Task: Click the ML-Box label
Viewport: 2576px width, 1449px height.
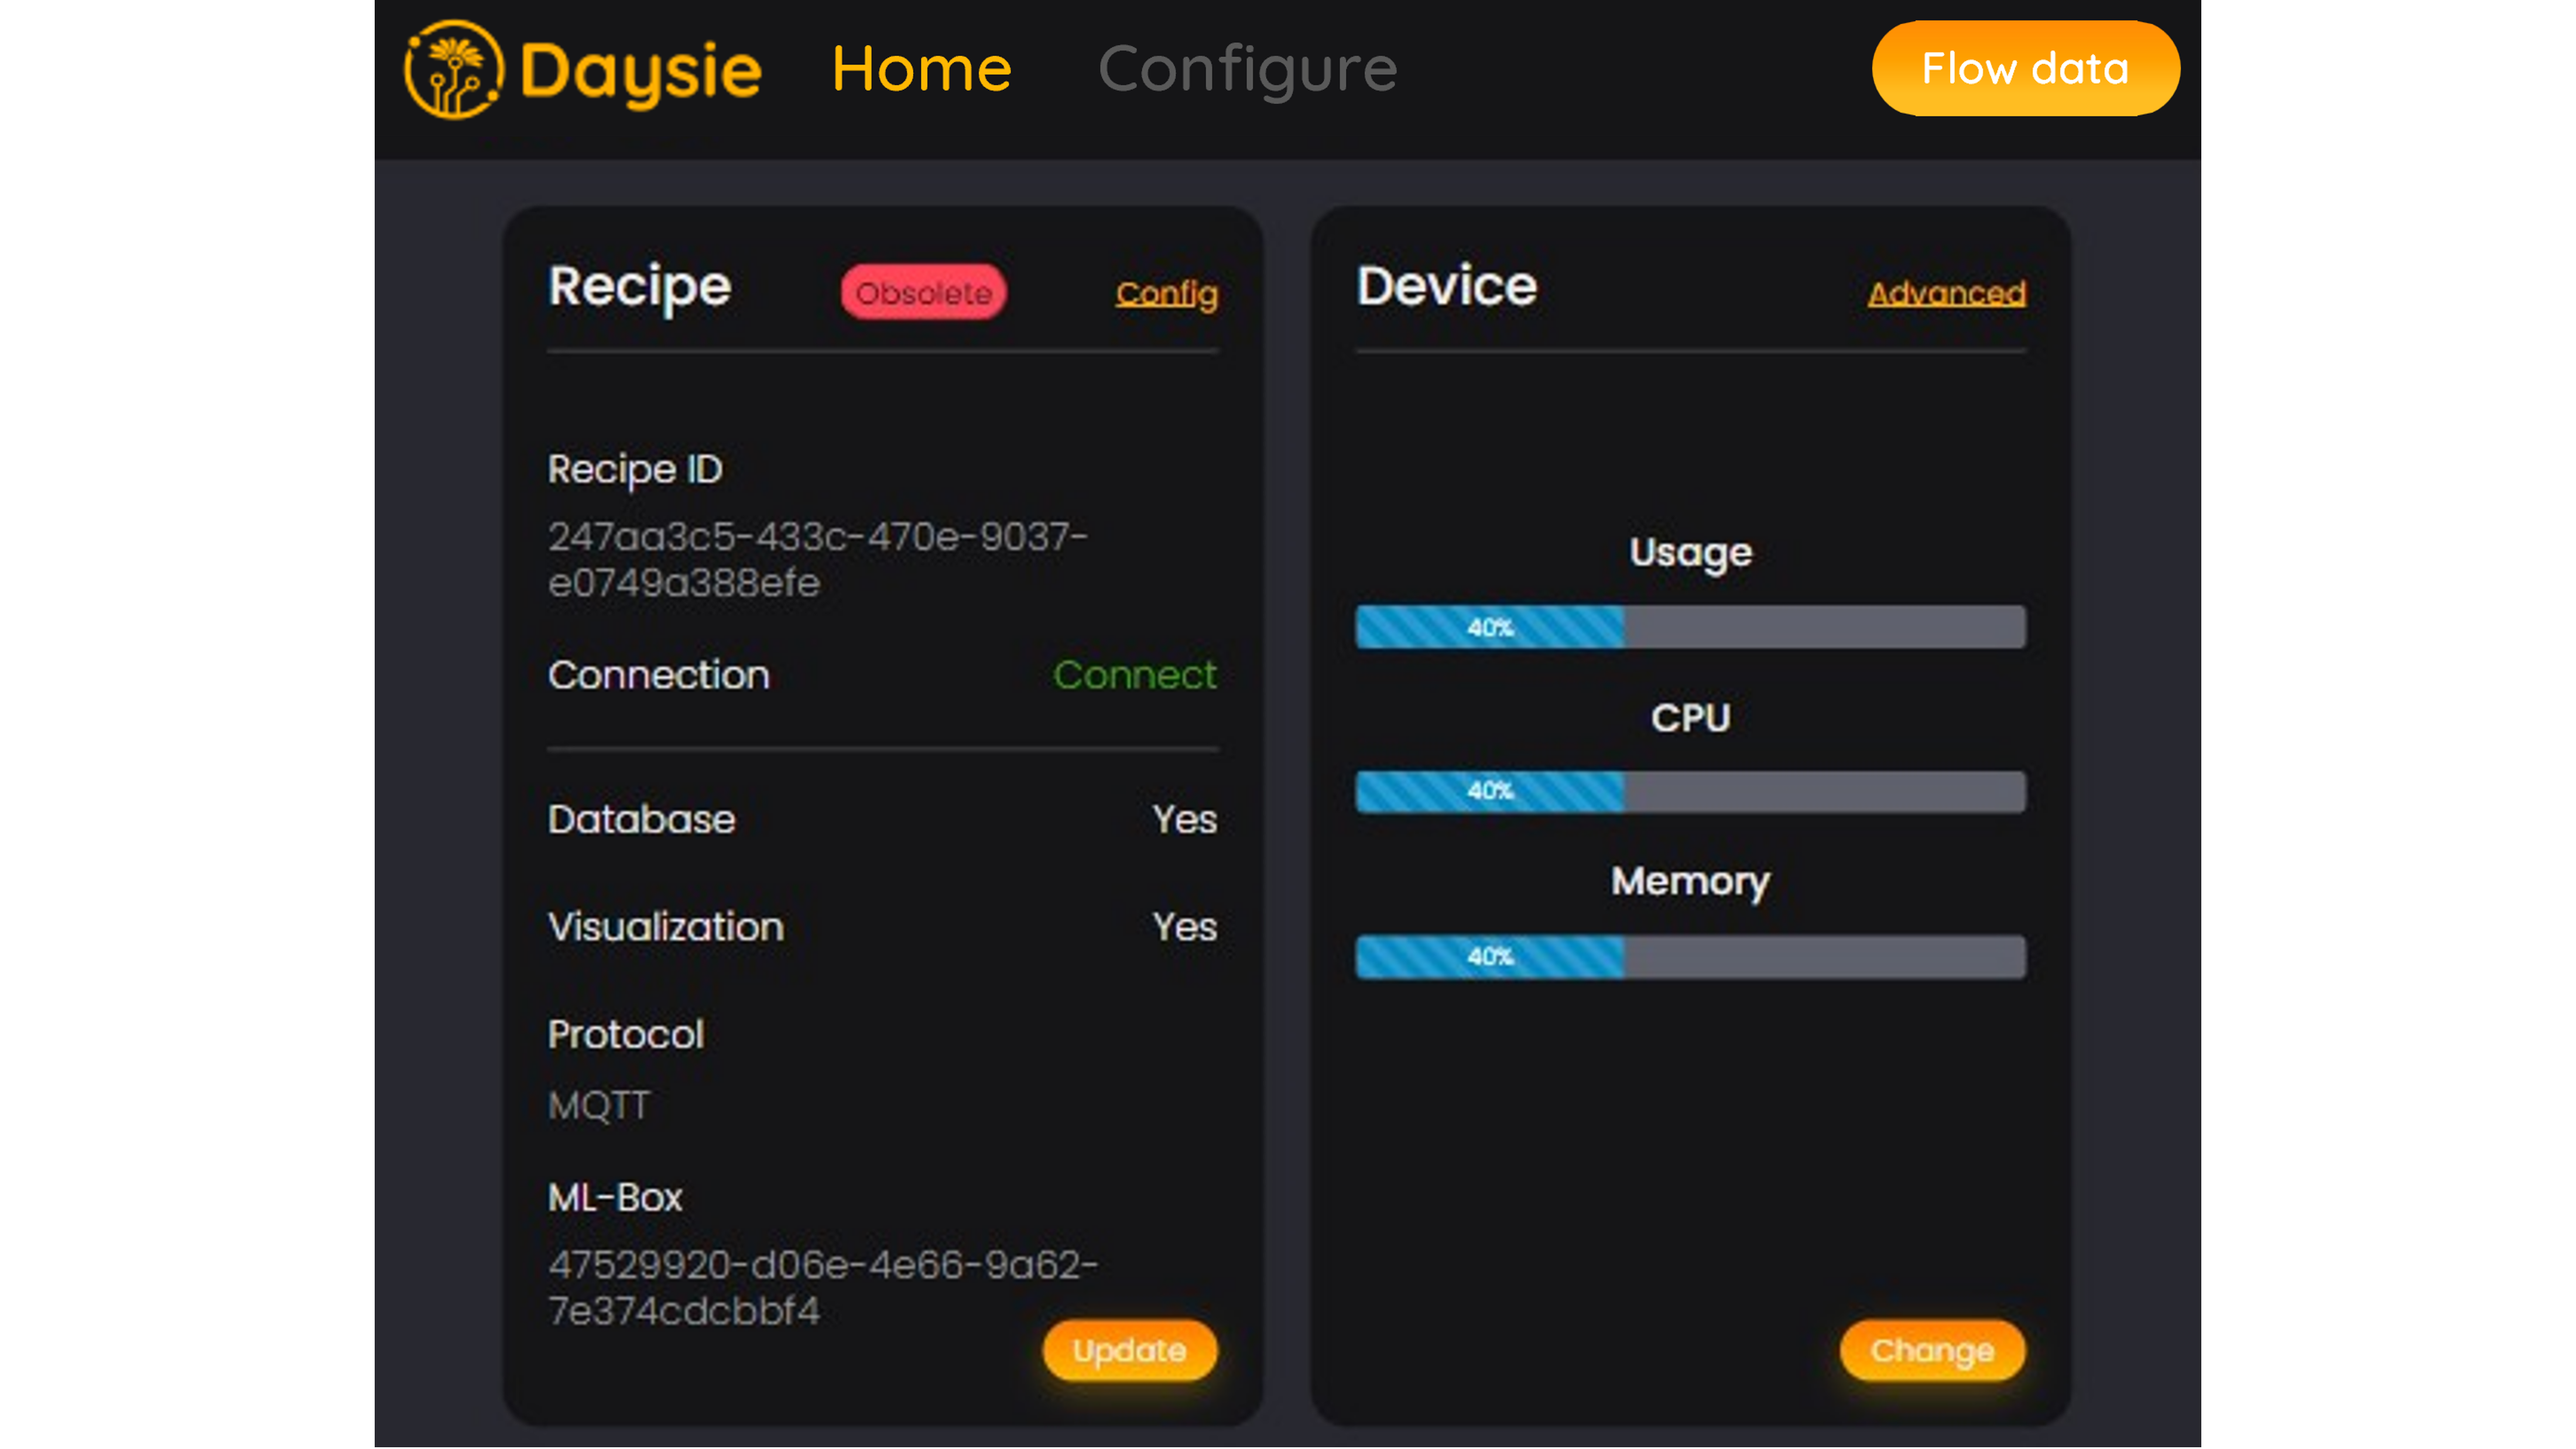Action: tap(614, 1198)
